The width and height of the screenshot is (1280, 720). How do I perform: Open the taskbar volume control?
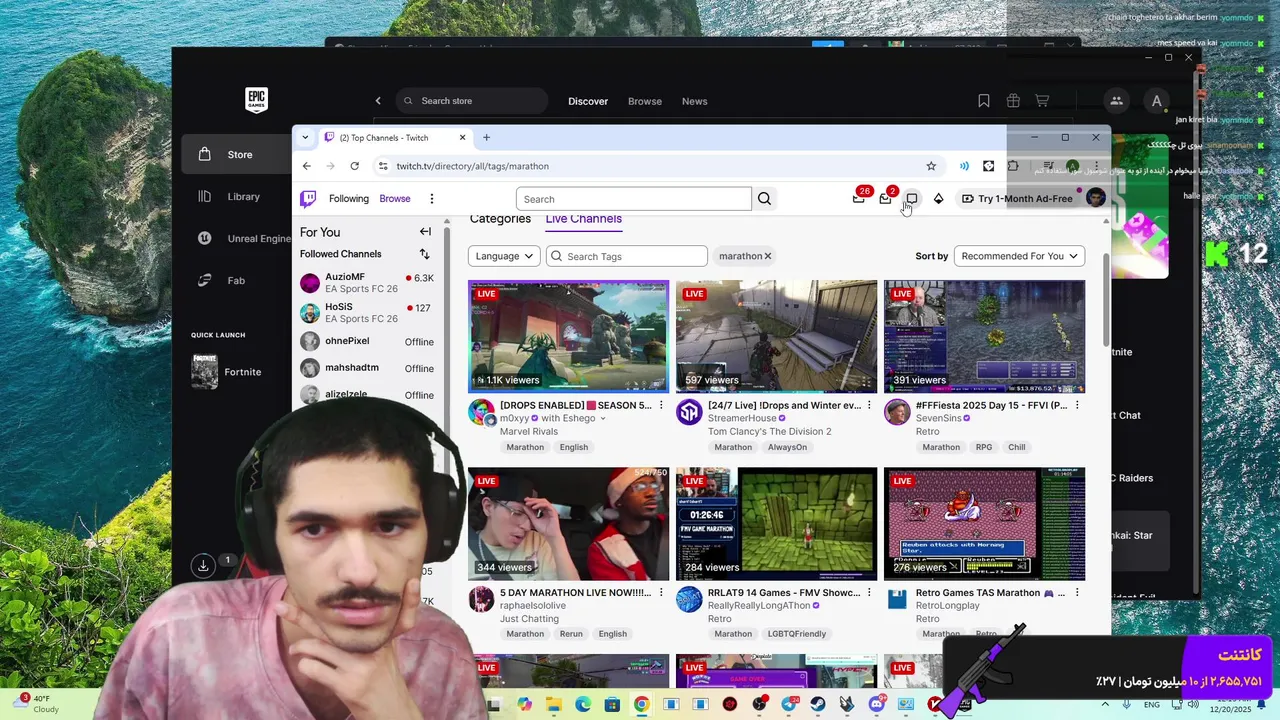1192,705
